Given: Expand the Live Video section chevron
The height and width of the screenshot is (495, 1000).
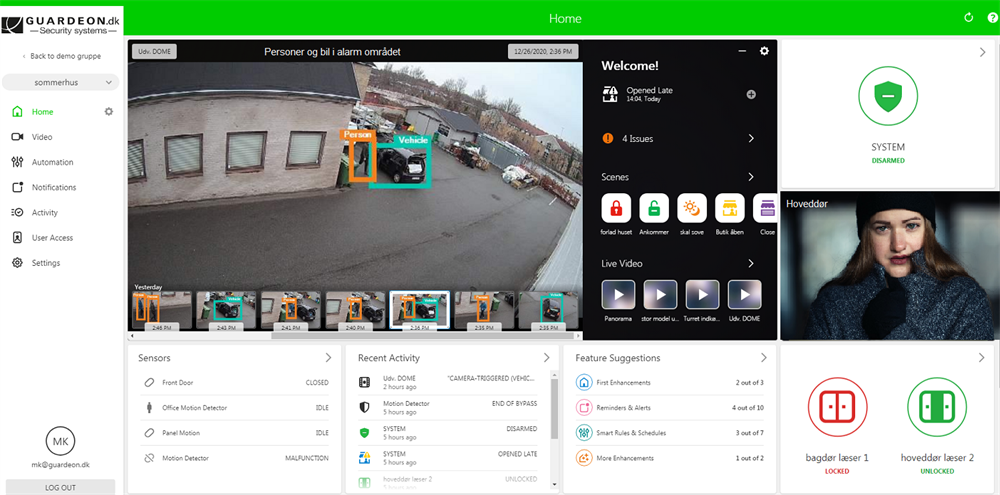Looking at the screenshot, I should (x=751, y=263).
